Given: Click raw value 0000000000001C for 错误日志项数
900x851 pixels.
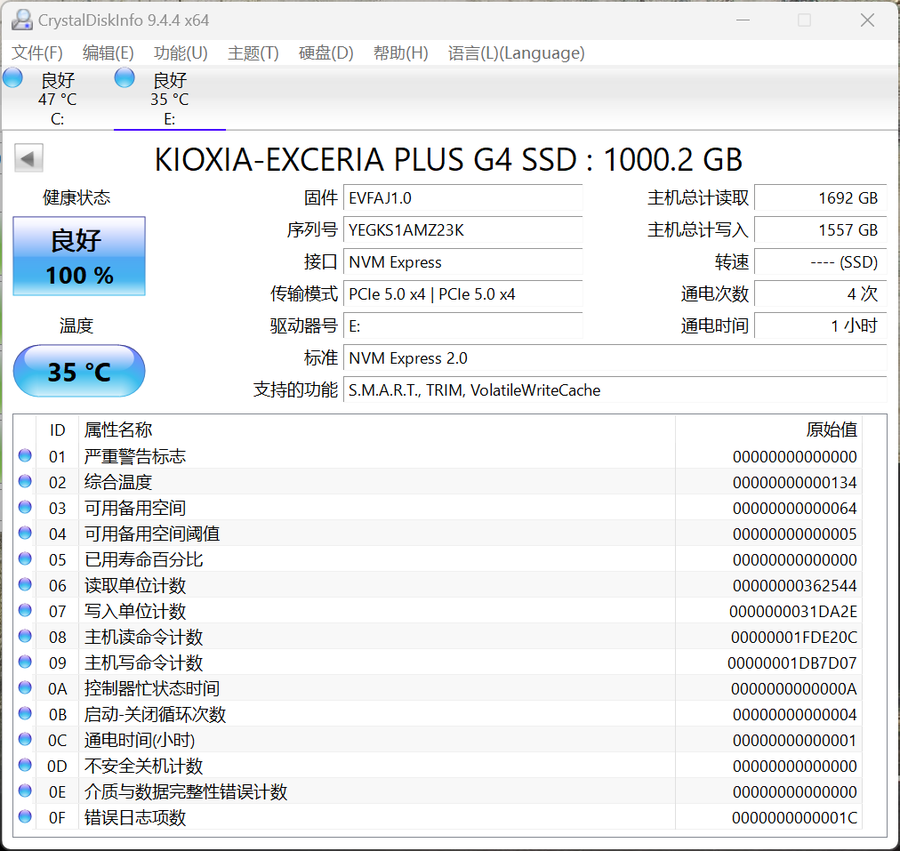Looking at the screenshot, I should (x=794, y=818).
